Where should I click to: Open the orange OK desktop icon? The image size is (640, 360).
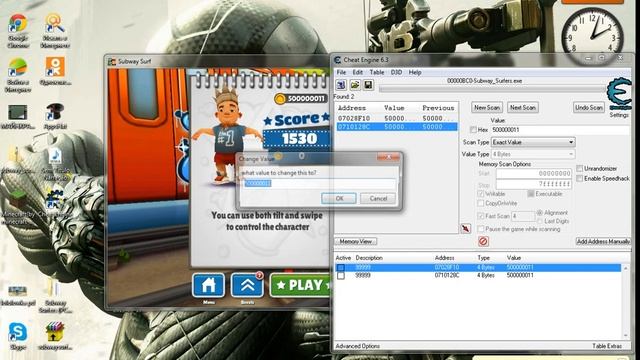(x=55, y=71)
